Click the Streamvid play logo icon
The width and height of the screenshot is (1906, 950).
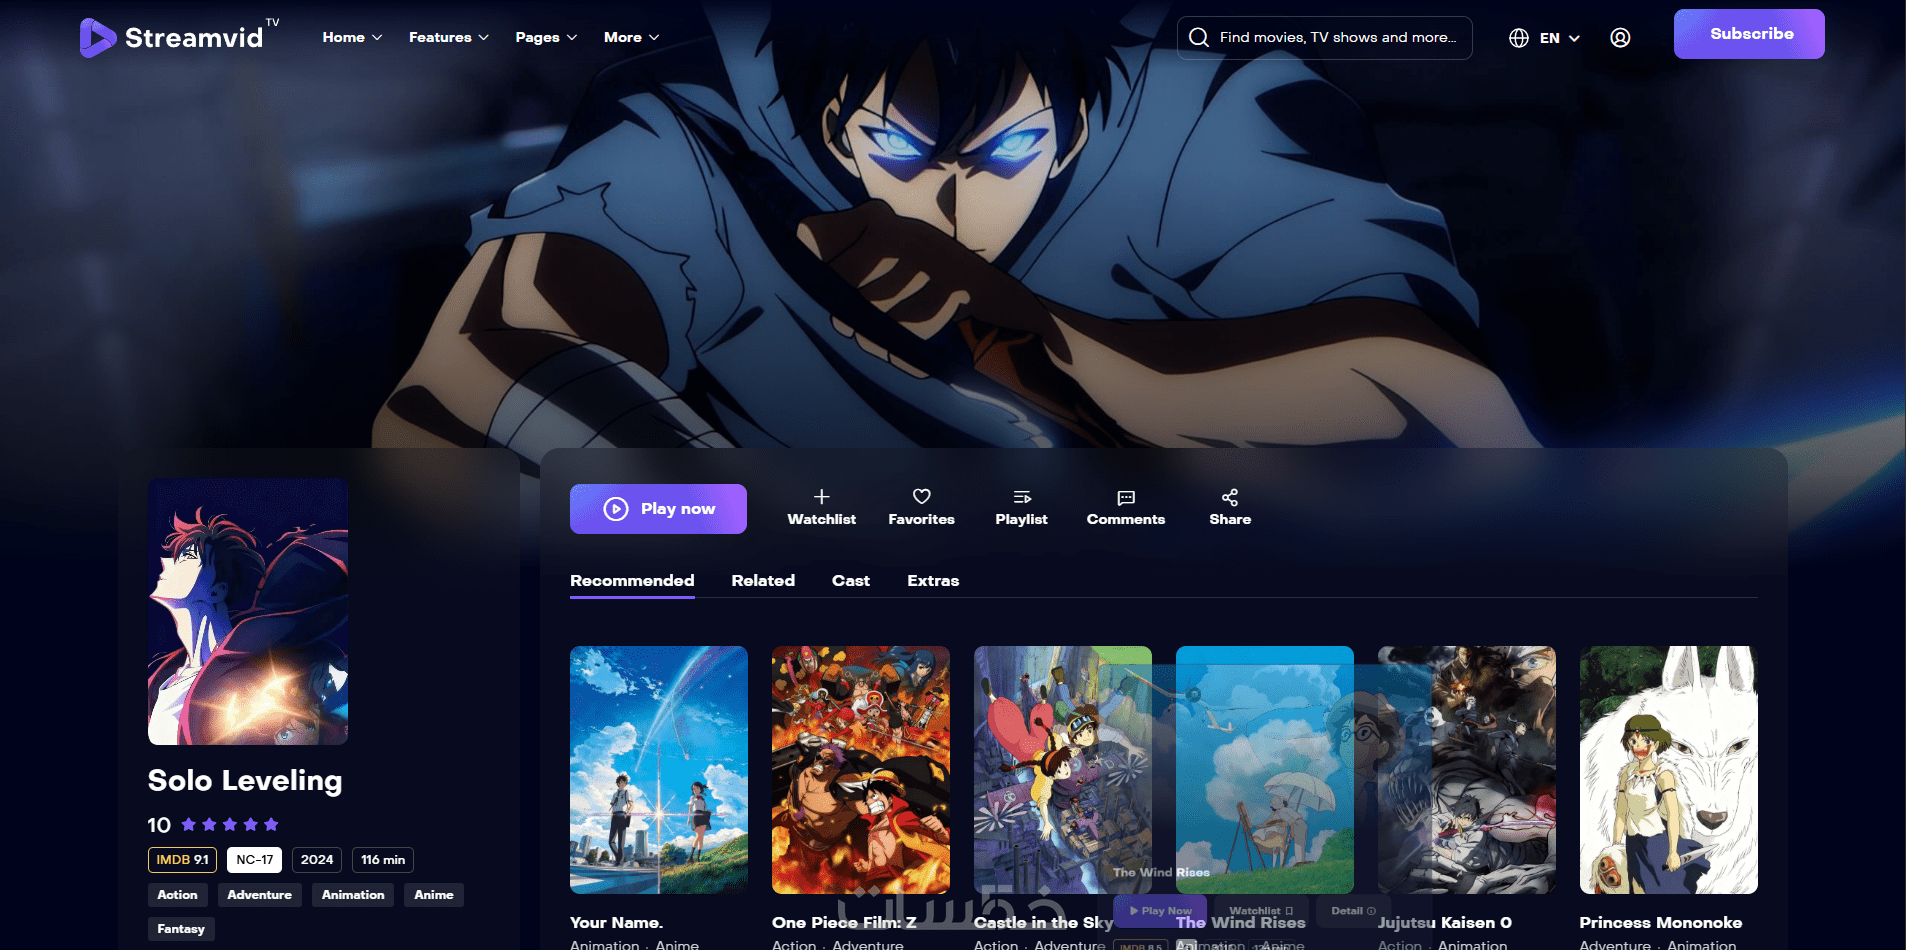[x=97, y=38]
